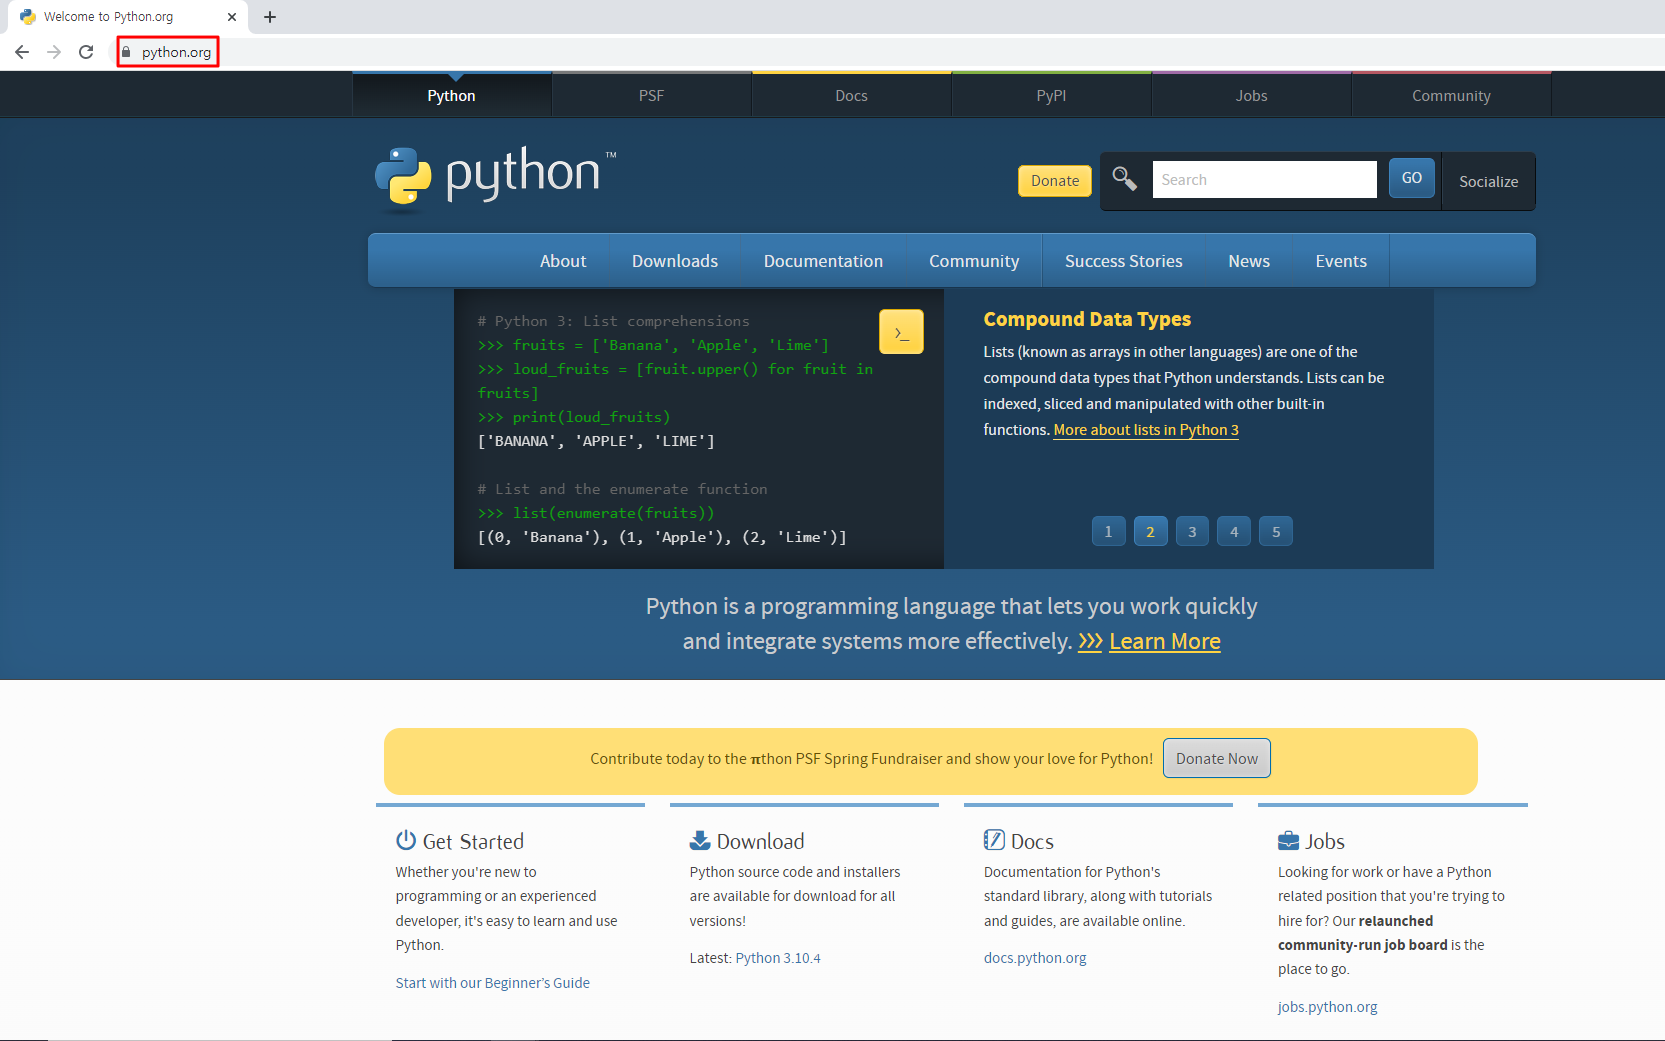Click the yellow Donate button
Image resolution: width=1665 pixels, height=1041 pixels.
click(x=1055, y=181)
